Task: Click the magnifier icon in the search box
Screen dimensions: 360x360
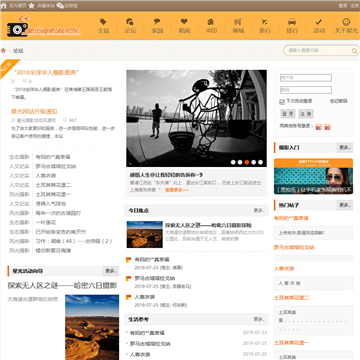Action: tap(354, 51)
